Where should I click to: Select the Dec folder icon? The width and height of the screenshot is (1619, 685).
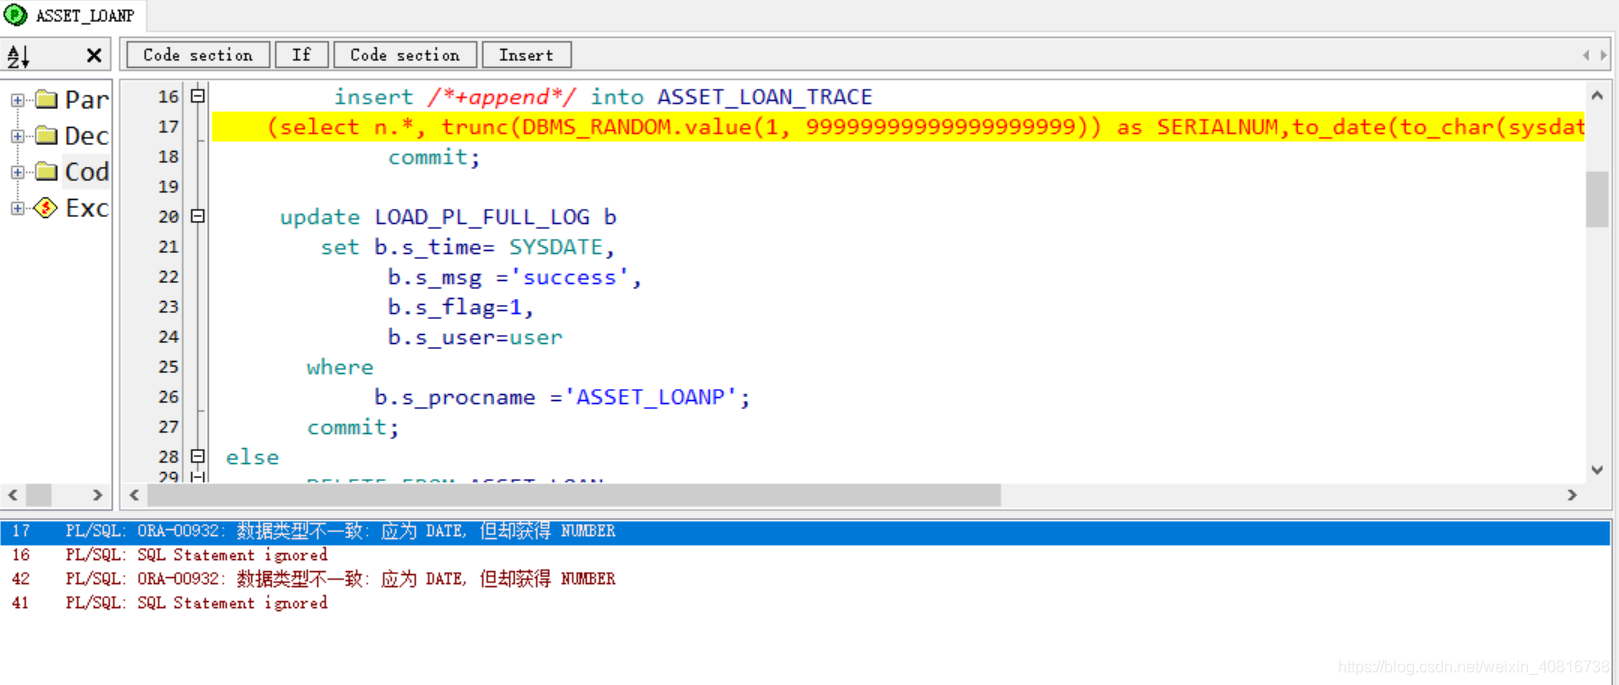(46, 135)
